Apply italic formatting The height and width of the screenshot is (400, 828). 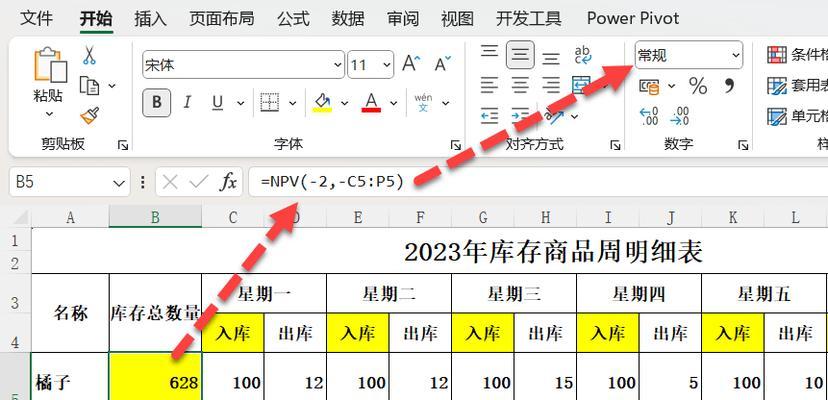pos(186,102)
